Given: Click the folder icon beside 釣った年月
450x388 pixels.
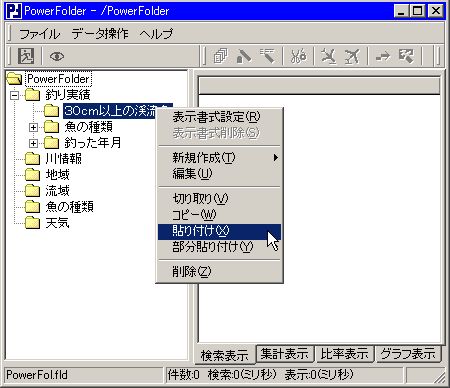Looking at the screenshot, I should point(51,143).
